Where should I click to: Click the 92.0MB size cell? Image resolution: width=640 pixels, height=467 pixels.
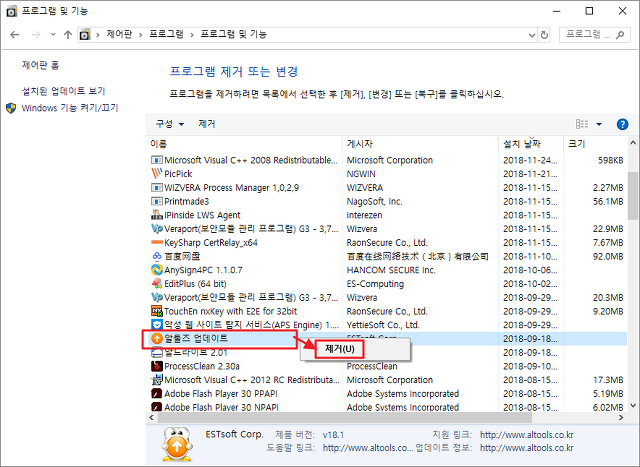608,257
